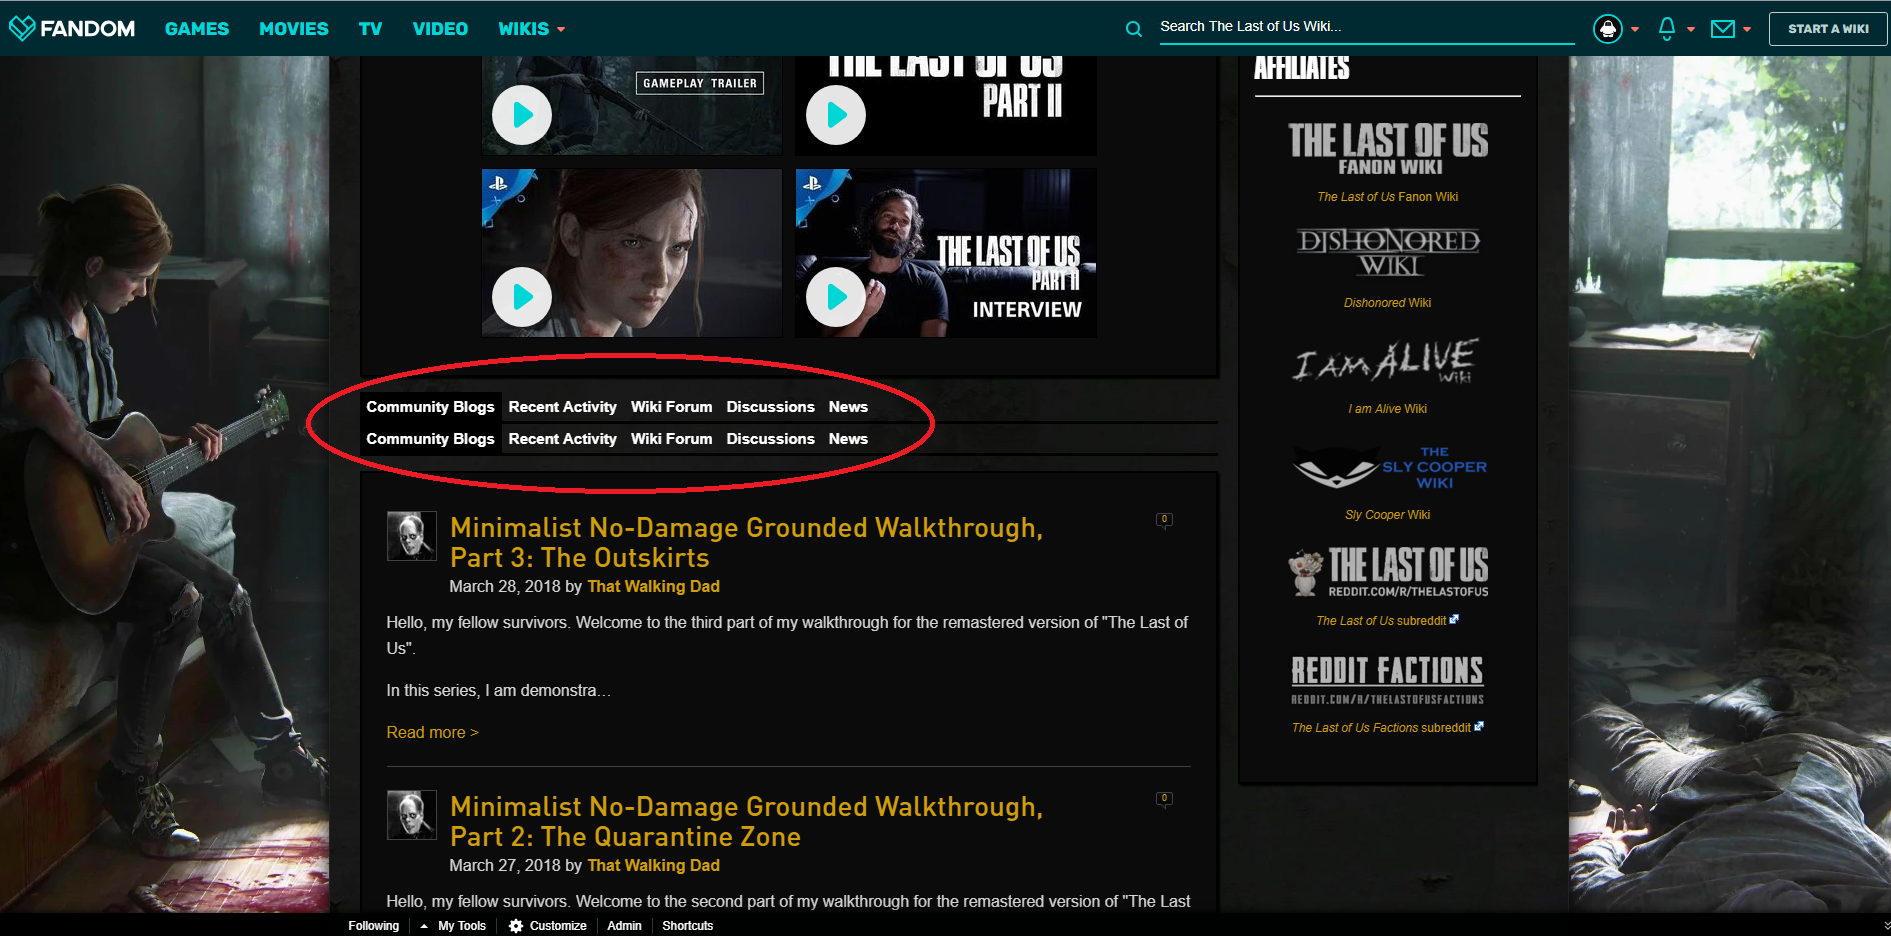Open notifications bell icon
Screen dimensions: 1891x936
click(1667, 29)
